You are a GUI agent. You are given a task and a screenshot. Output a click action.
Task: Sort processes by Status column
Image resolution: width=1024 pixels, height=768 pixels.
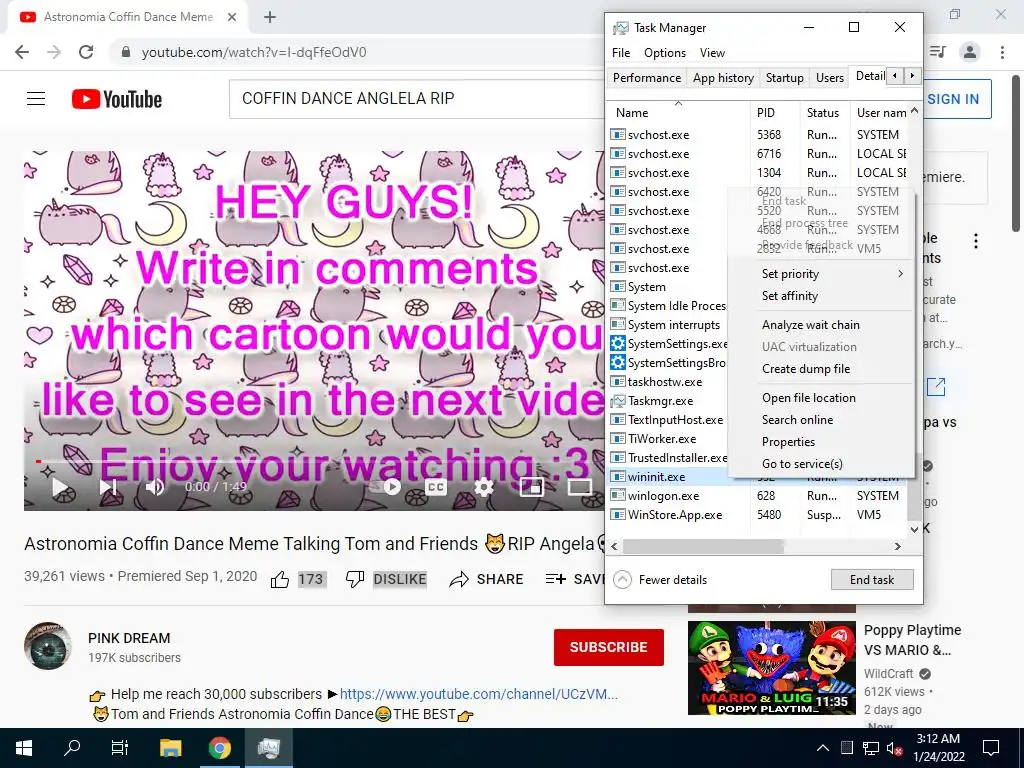pyautogui.click(x=825, y=112)
